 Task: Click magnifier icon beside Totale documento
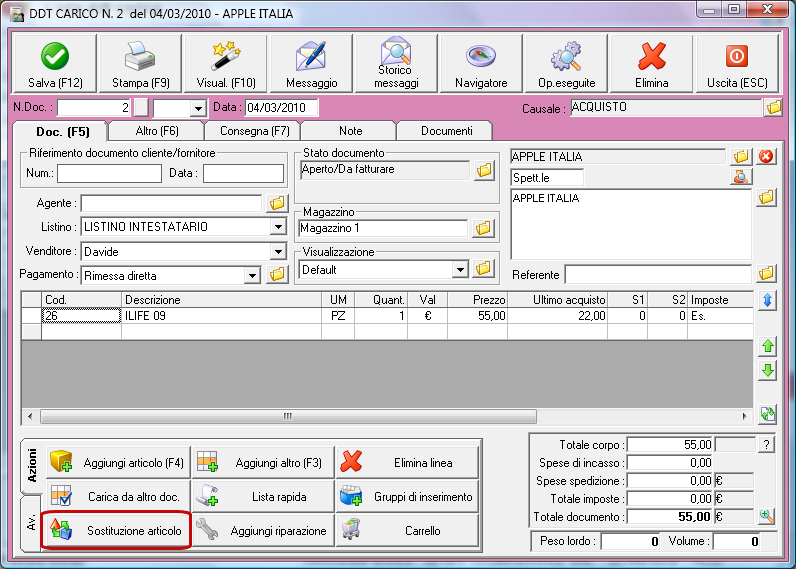click(767, 517)
